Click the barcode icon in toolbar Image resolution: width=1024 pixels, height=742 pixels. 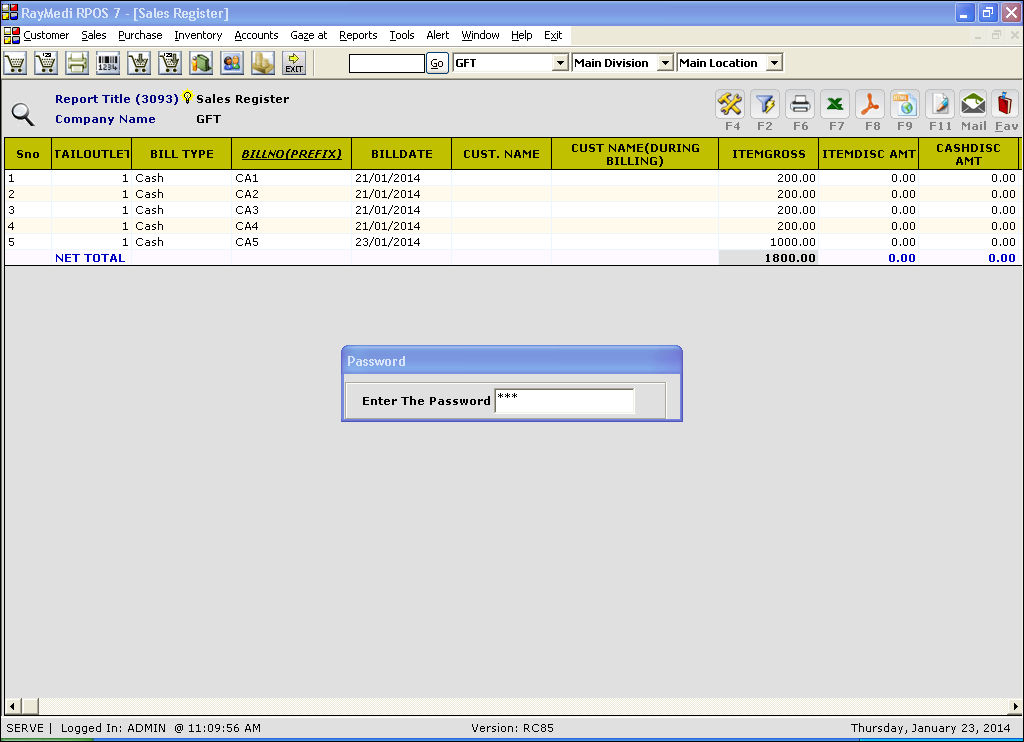[x=107, y=63]
